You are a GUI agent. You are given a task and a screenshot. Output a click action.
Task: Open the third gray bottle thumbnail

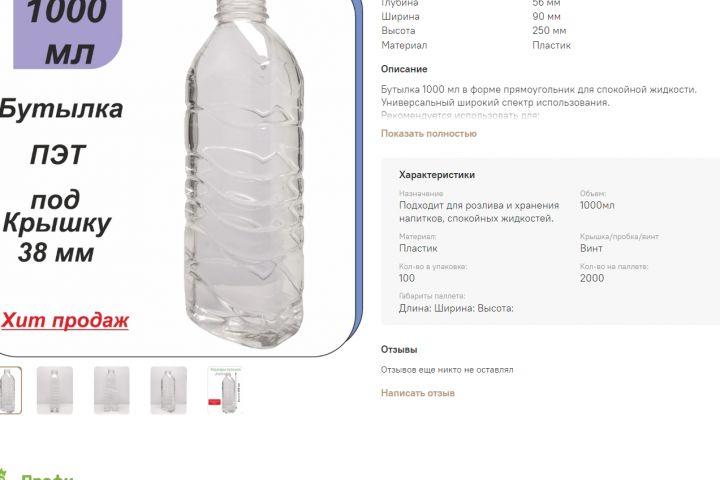[x=112, y=390]
